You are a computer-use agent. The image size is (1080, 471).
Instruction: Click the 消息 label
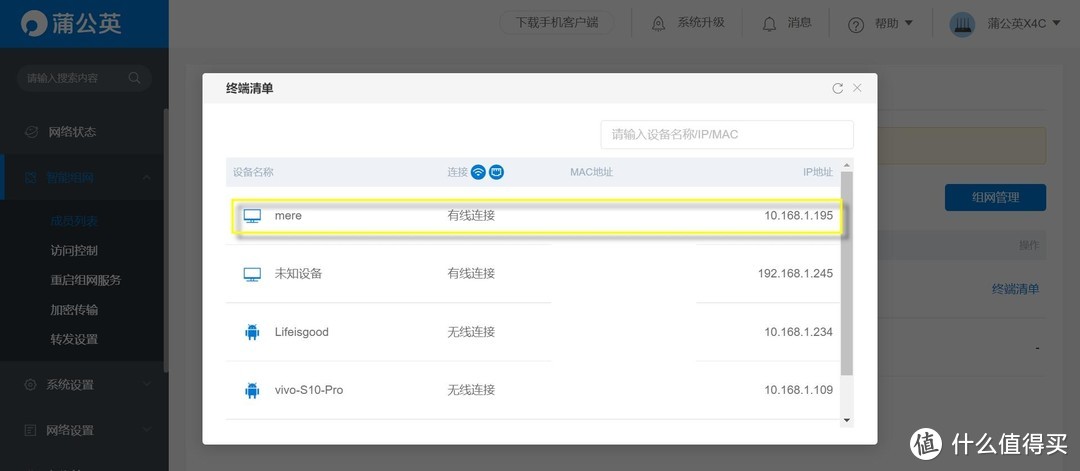tap(800, 23)
